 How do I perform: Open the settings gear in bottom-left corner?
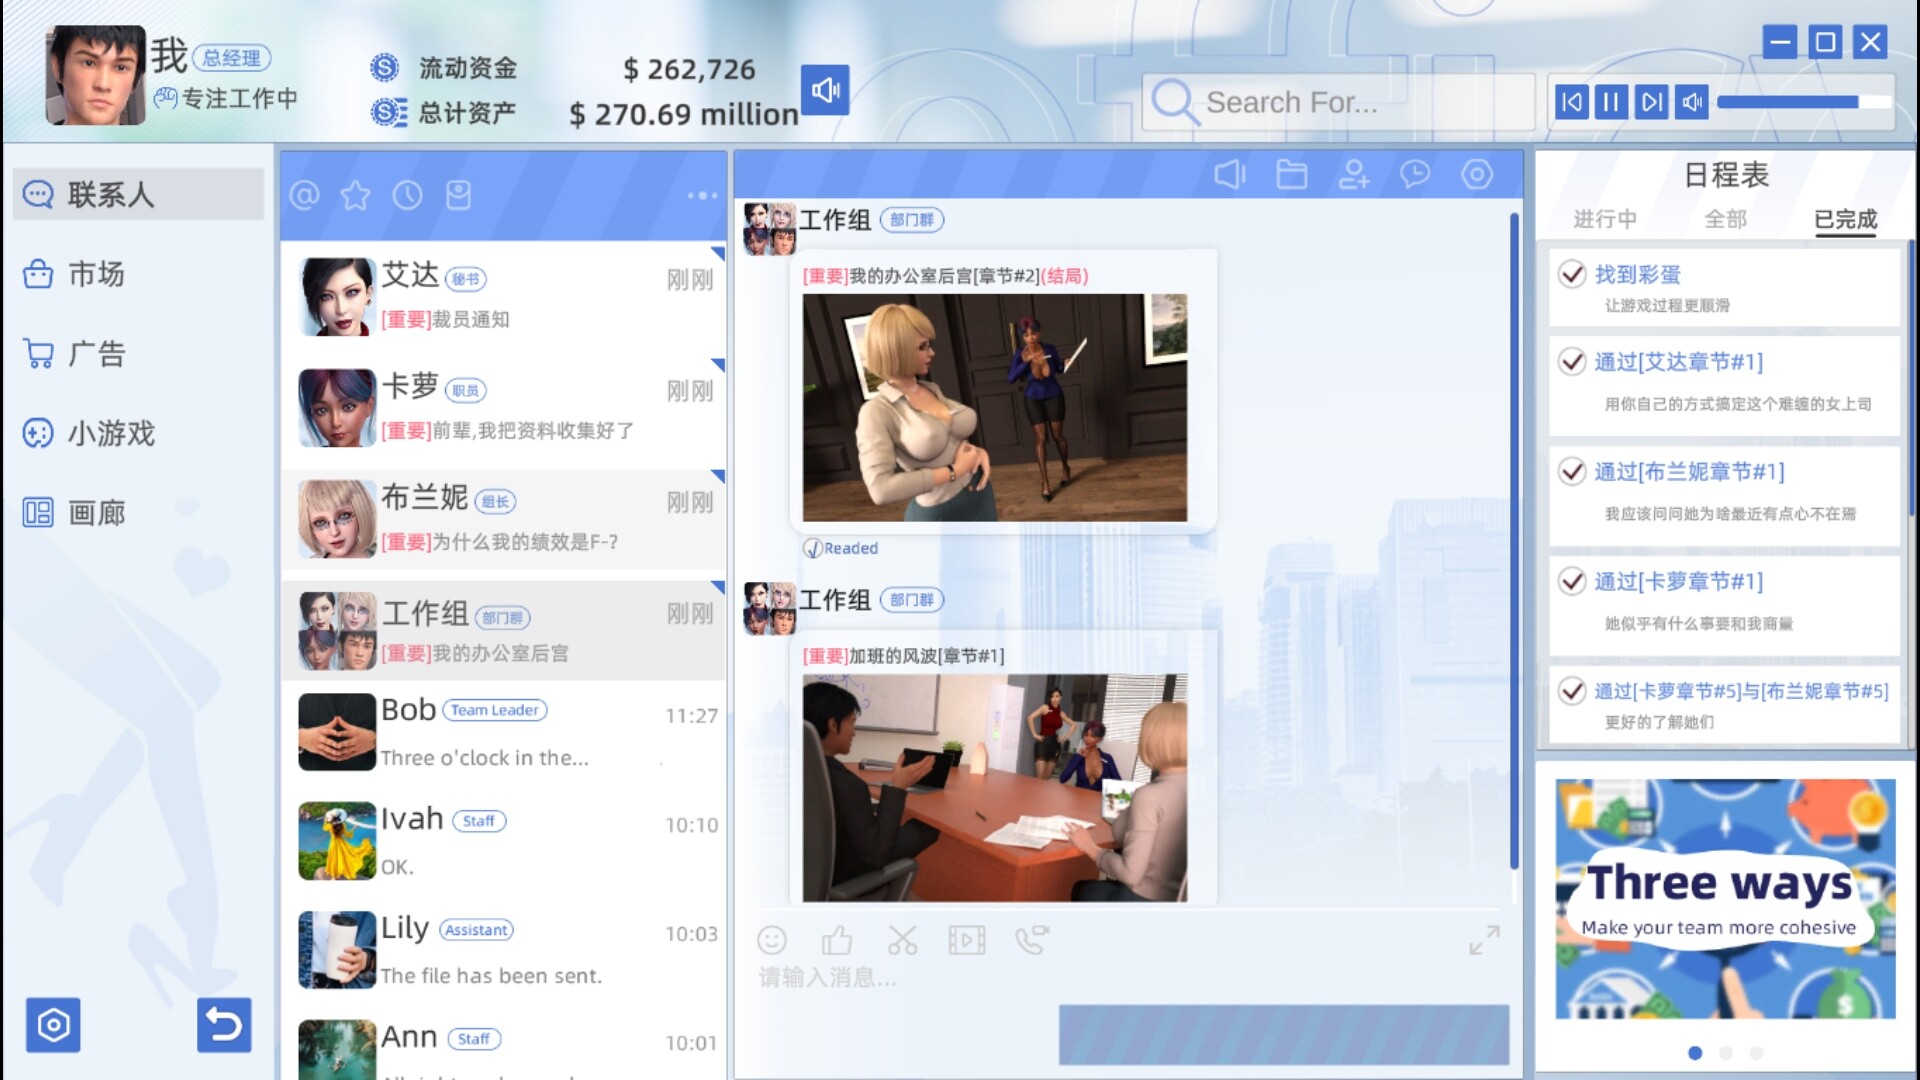click(53, 1025)
